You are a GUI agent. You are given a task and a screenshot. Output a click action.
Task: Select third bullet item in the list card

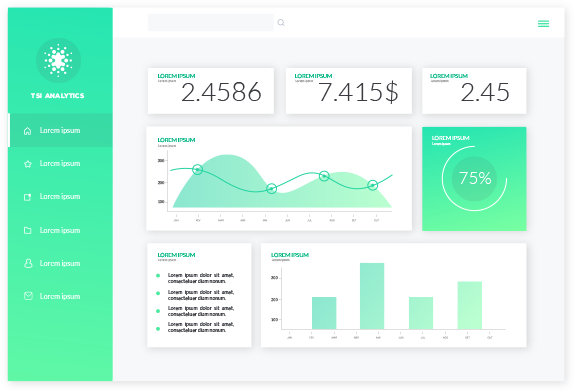[201, 311]
